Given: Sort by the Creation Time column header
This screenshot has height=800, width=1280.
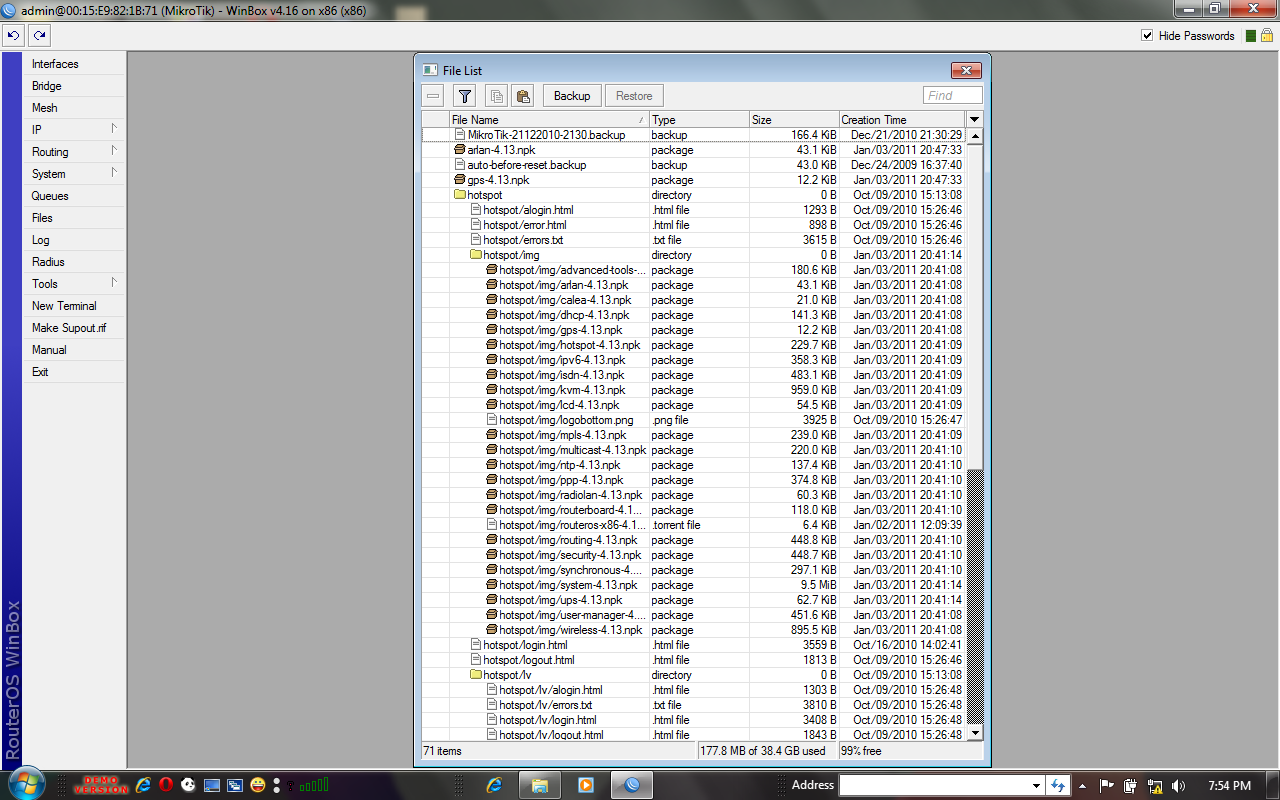Looking at the screenshot, I should [x=903, y=119].
